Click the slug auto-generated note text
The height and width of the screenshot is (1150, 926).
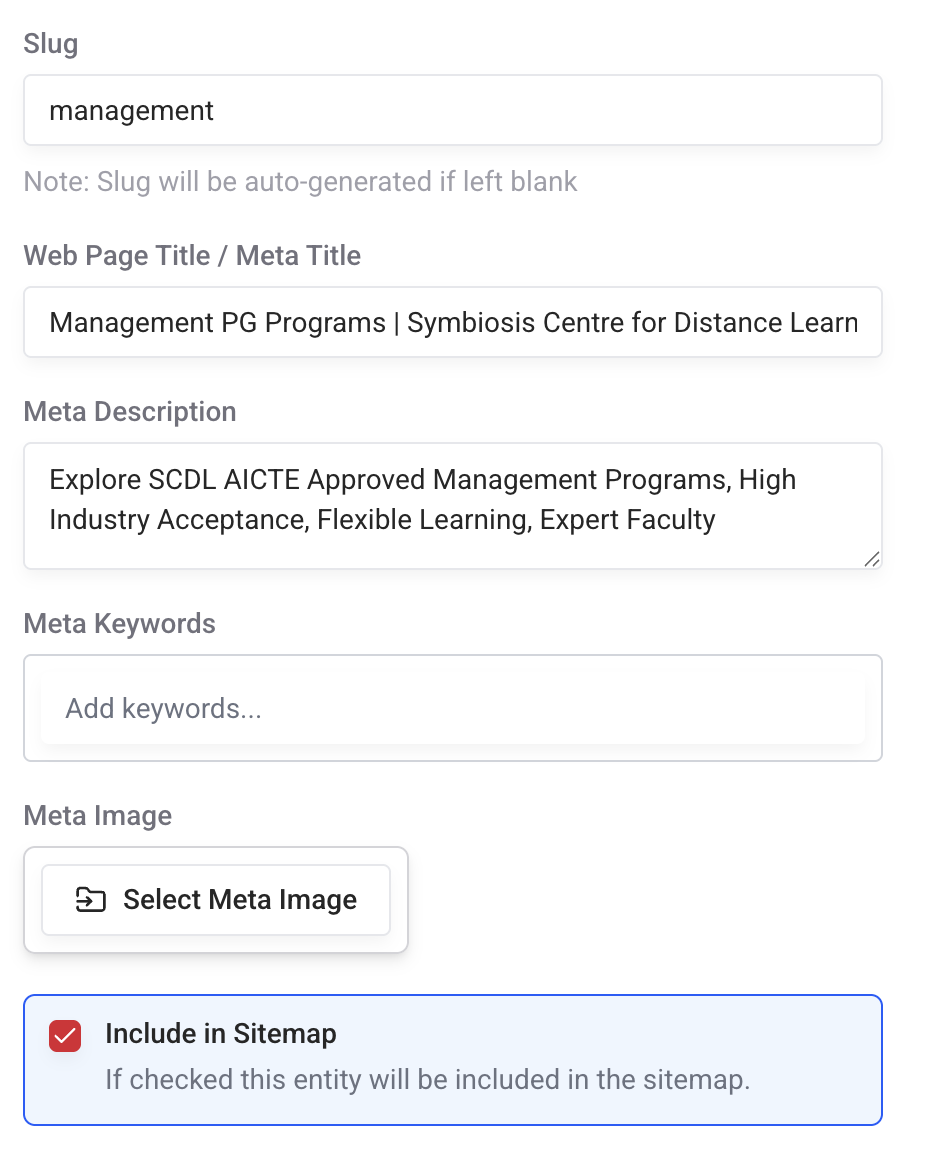click(x=300, y=182)
